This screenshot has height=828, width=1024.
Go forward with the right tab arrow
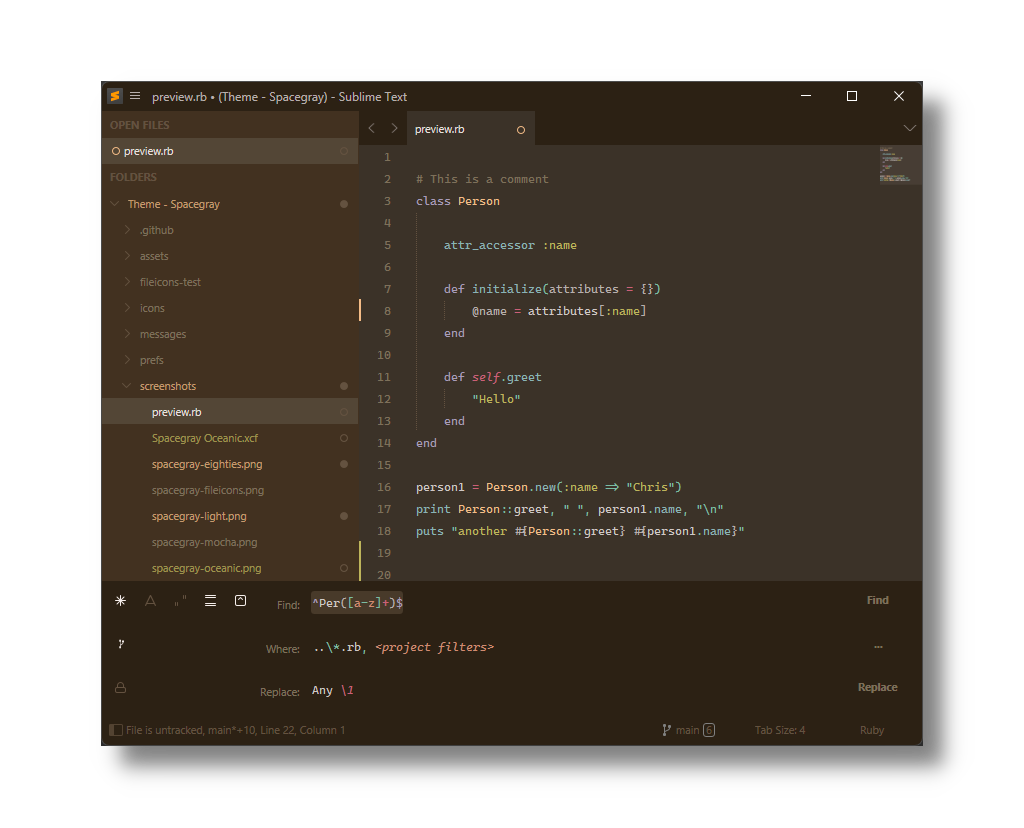(394, 128)
